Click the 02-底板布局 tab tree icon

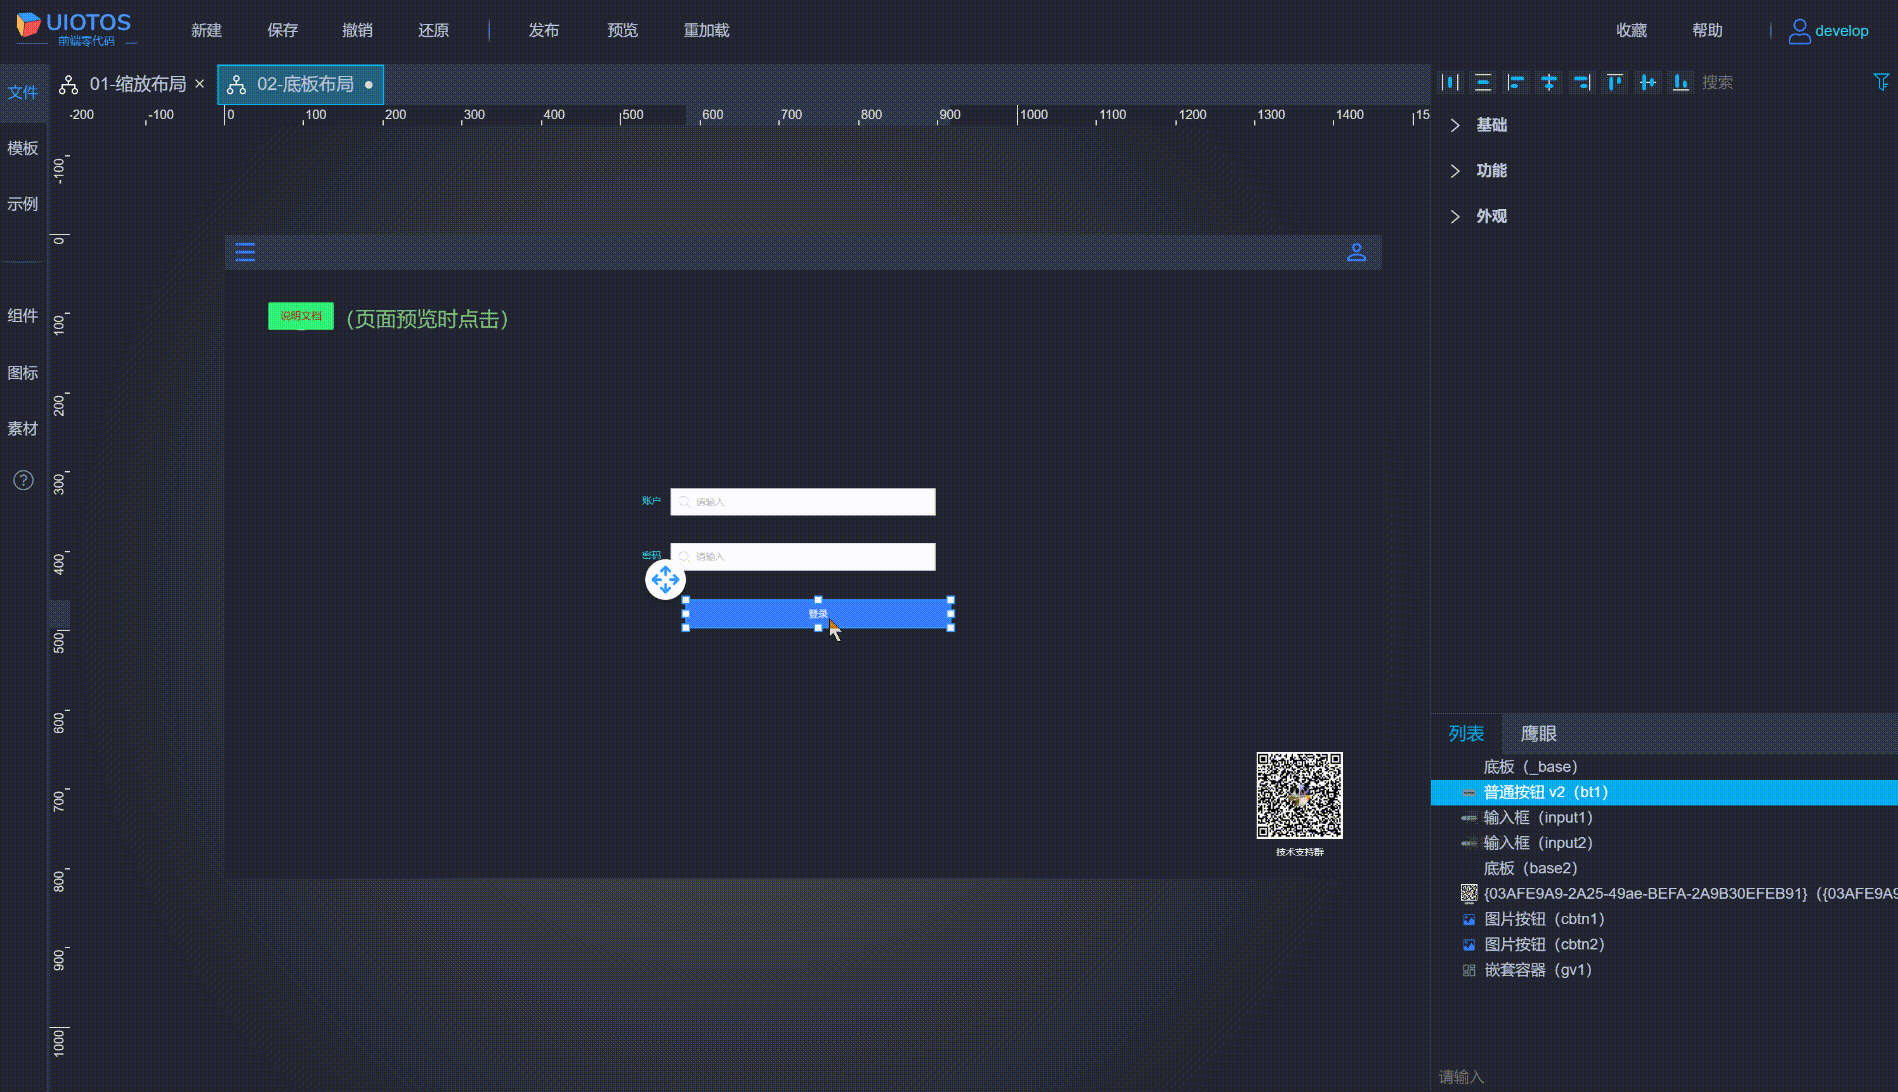coord(236,85)
